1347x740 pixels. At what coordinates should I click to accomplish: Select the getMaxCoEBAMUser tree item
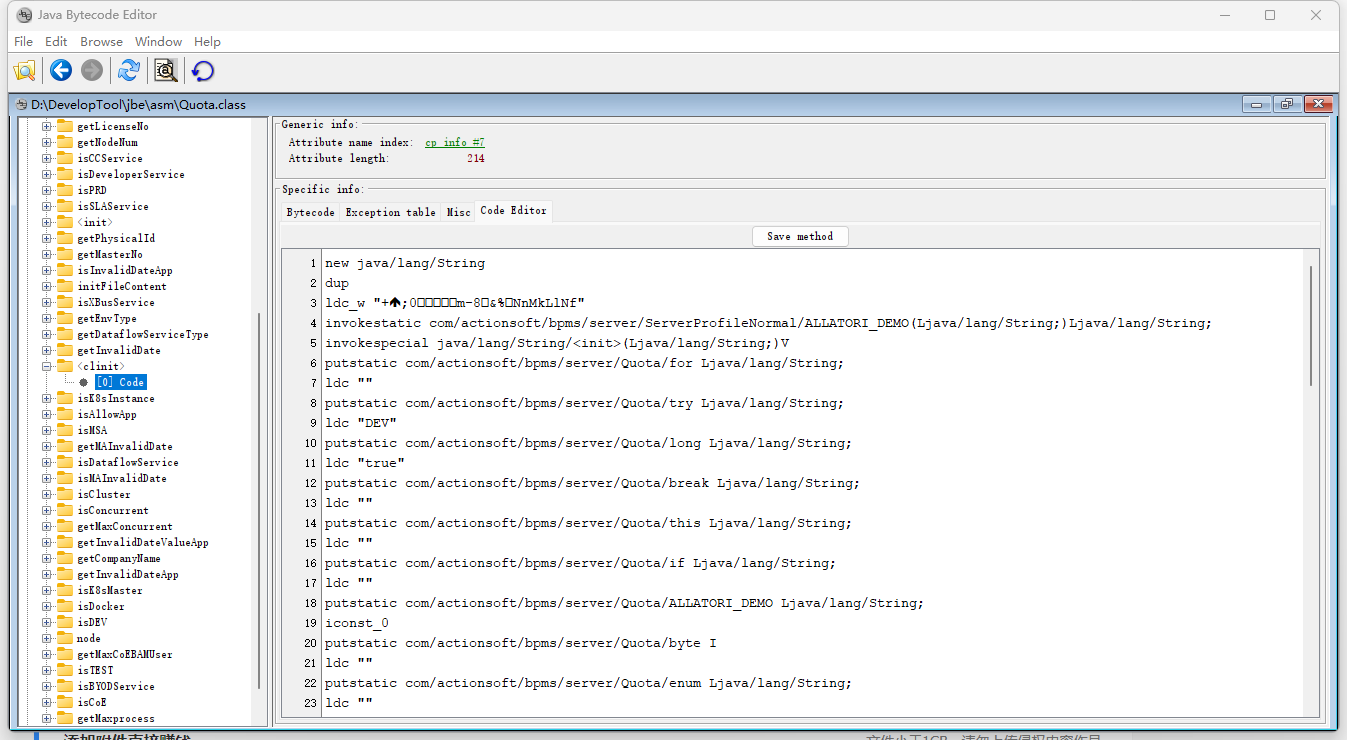coord(124,654)
